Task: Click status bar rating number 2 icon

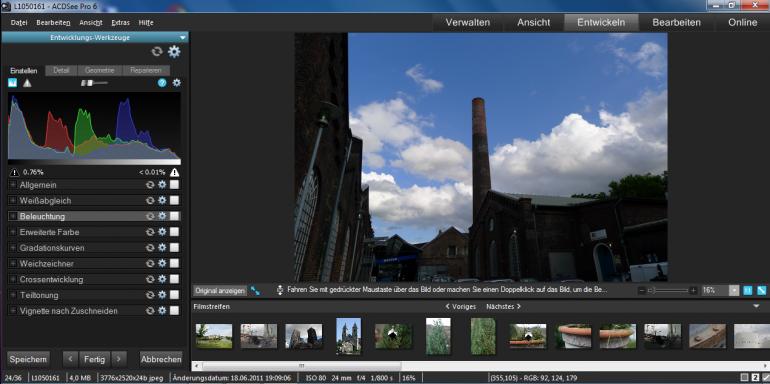Action: [x=756, y=378]
